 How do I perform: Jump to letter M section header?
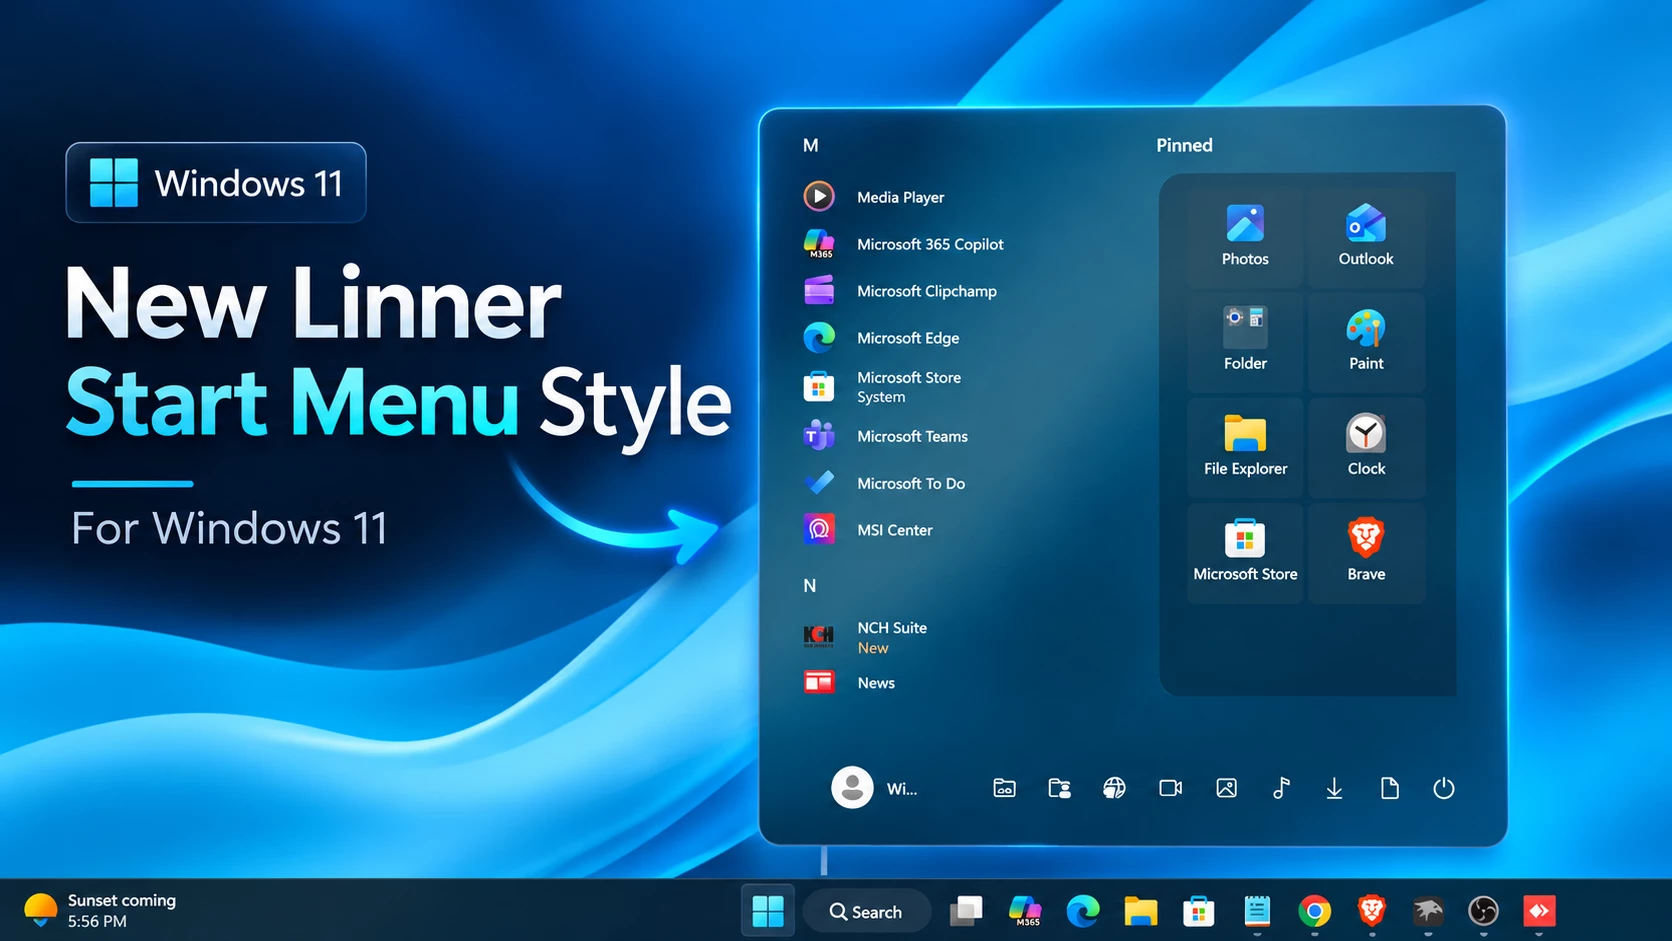click(810, 146)
